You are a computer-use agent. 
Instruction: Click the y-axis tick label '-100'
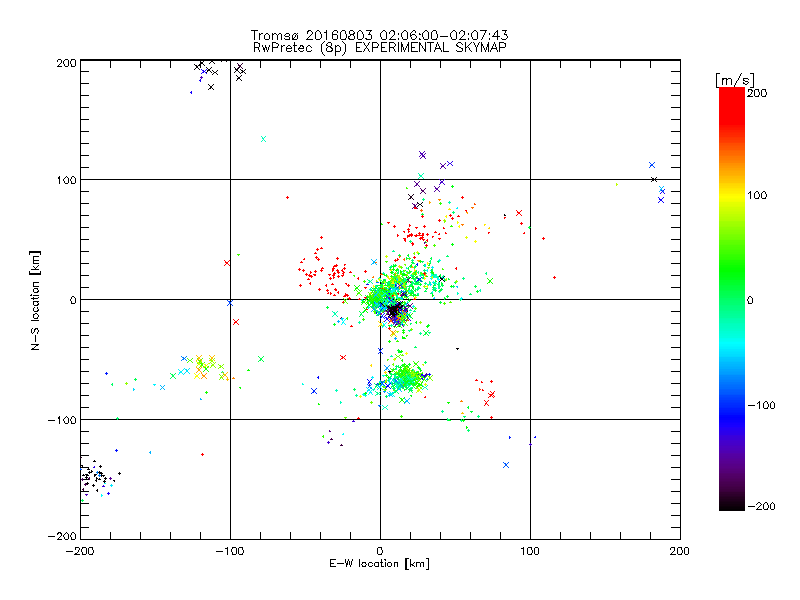pos(62,420)
